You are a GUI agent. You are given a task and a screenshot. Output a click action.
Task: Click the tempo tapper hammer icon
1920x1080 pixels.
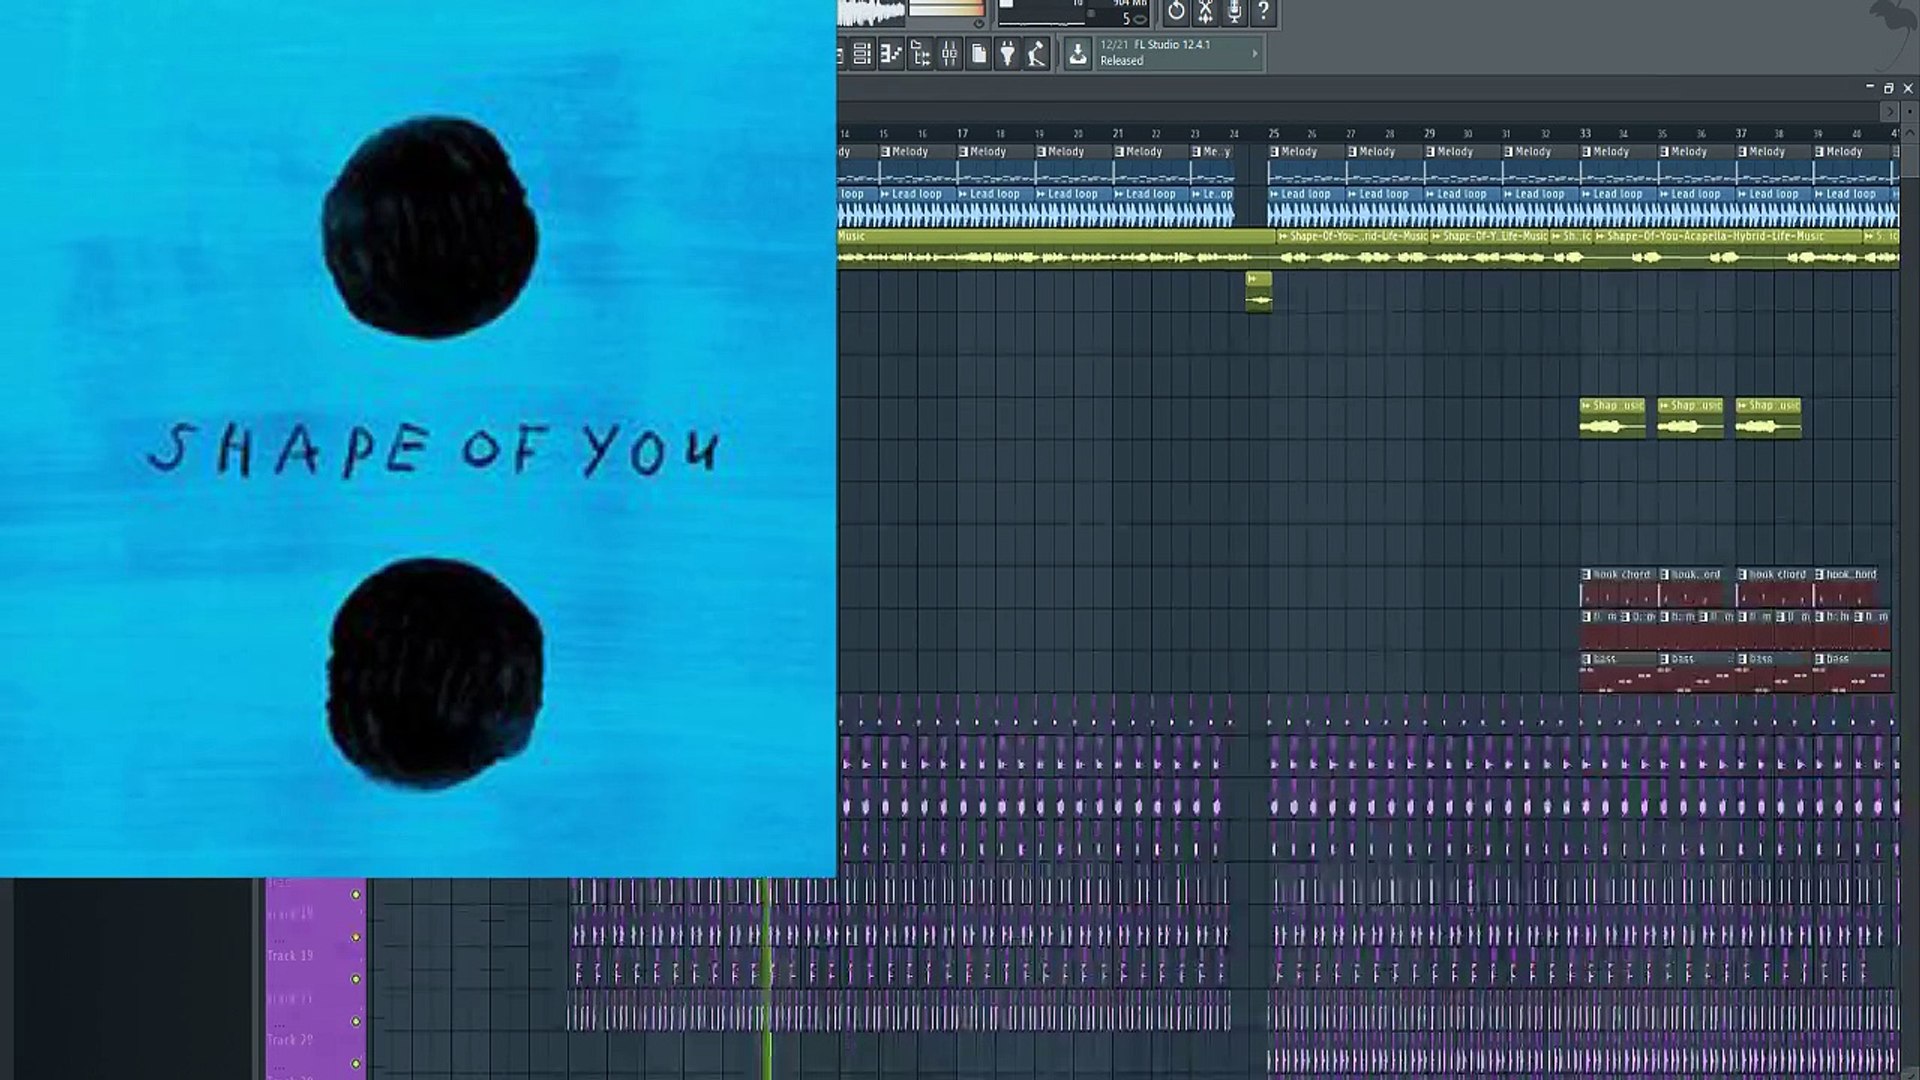(1037, 54)
